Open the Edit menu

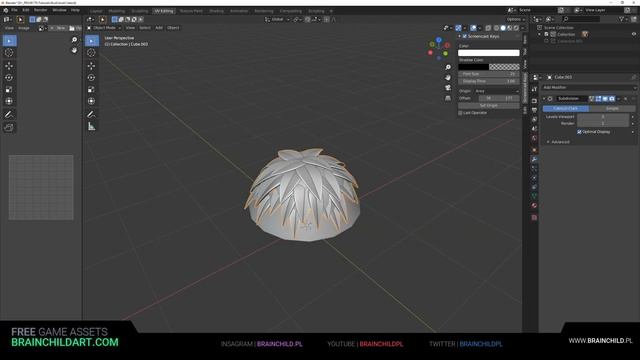tap(26, 10)
